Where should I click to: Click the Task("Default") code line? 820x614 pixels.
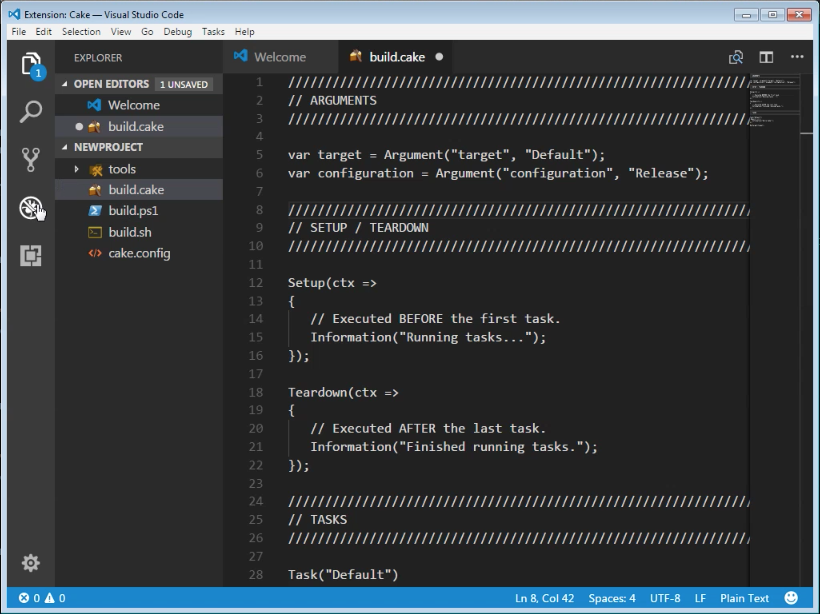343,575
